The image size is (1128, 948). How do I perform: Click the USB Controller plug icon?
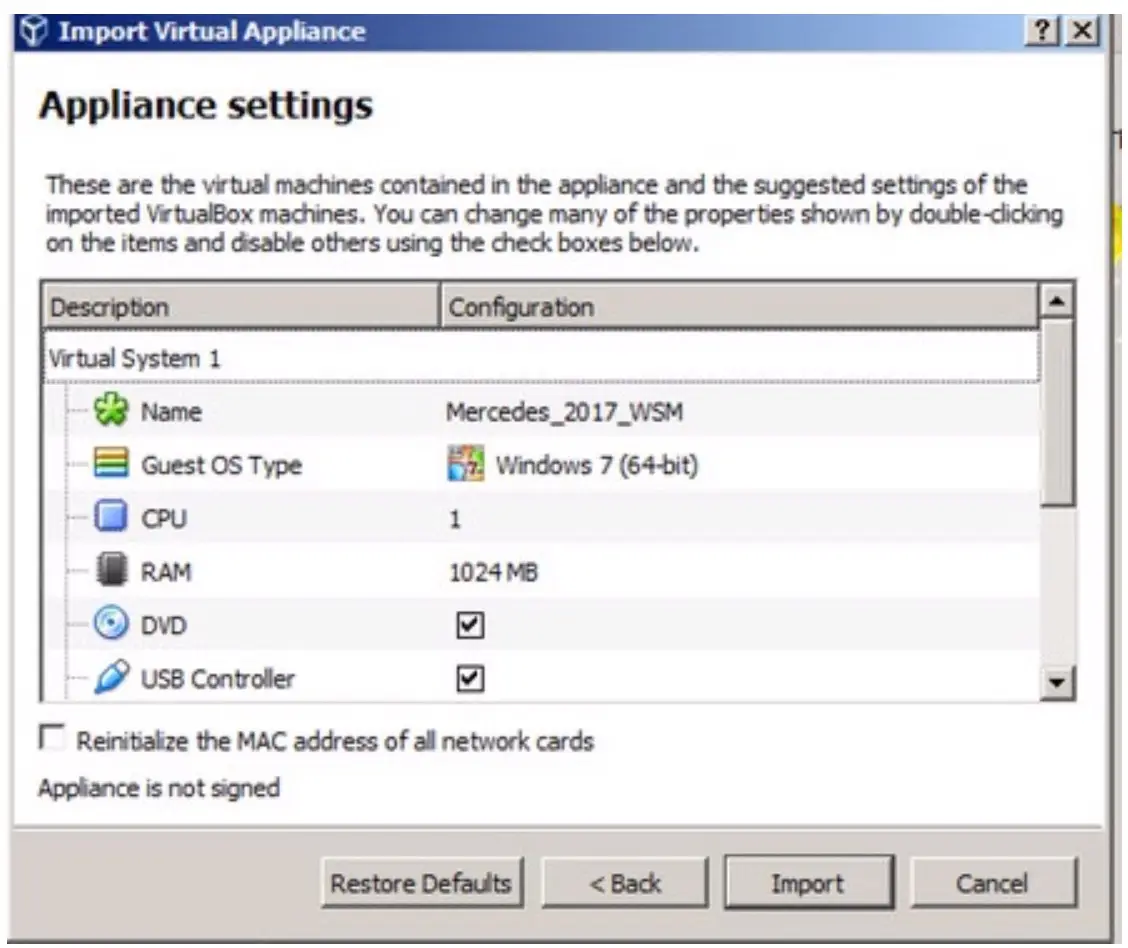pos(110,679)
